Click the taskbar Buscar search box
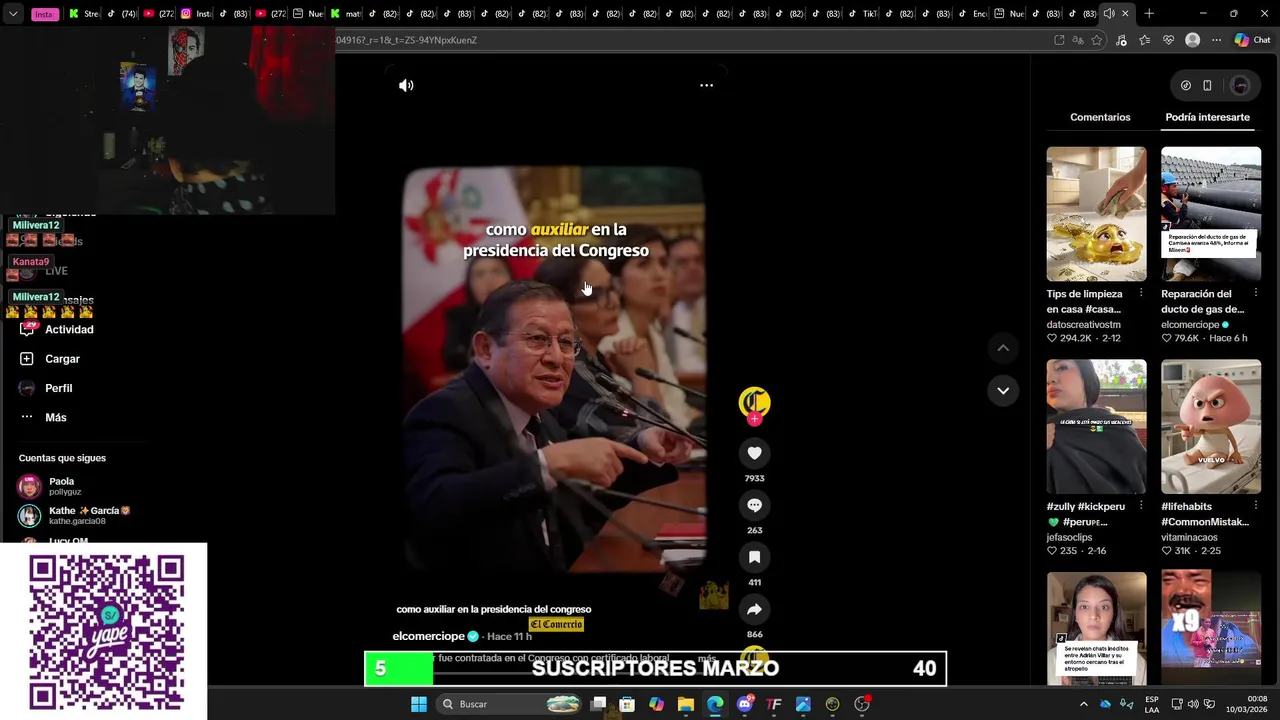1280x720 pixels. click(x=511, y=704)
